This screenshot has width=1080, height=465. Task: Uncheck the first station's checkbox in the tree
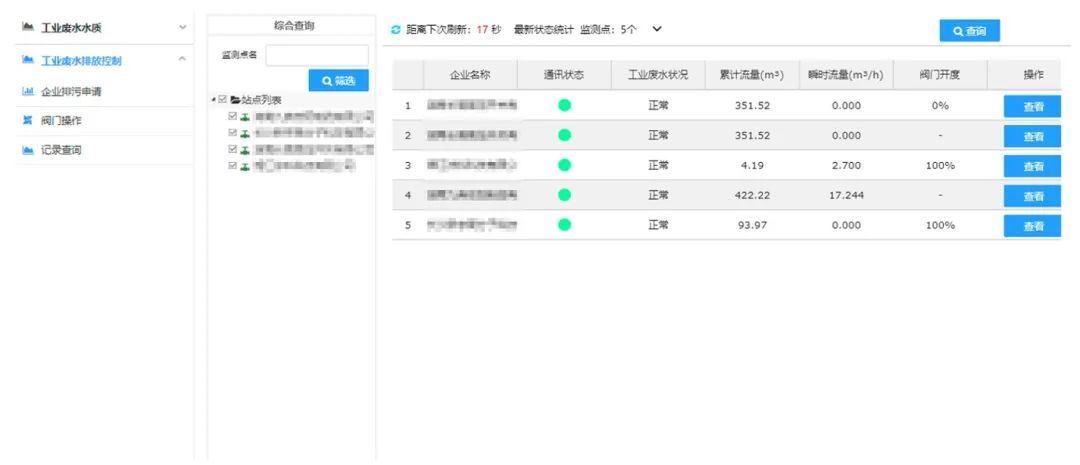click(x=233, y=117)
